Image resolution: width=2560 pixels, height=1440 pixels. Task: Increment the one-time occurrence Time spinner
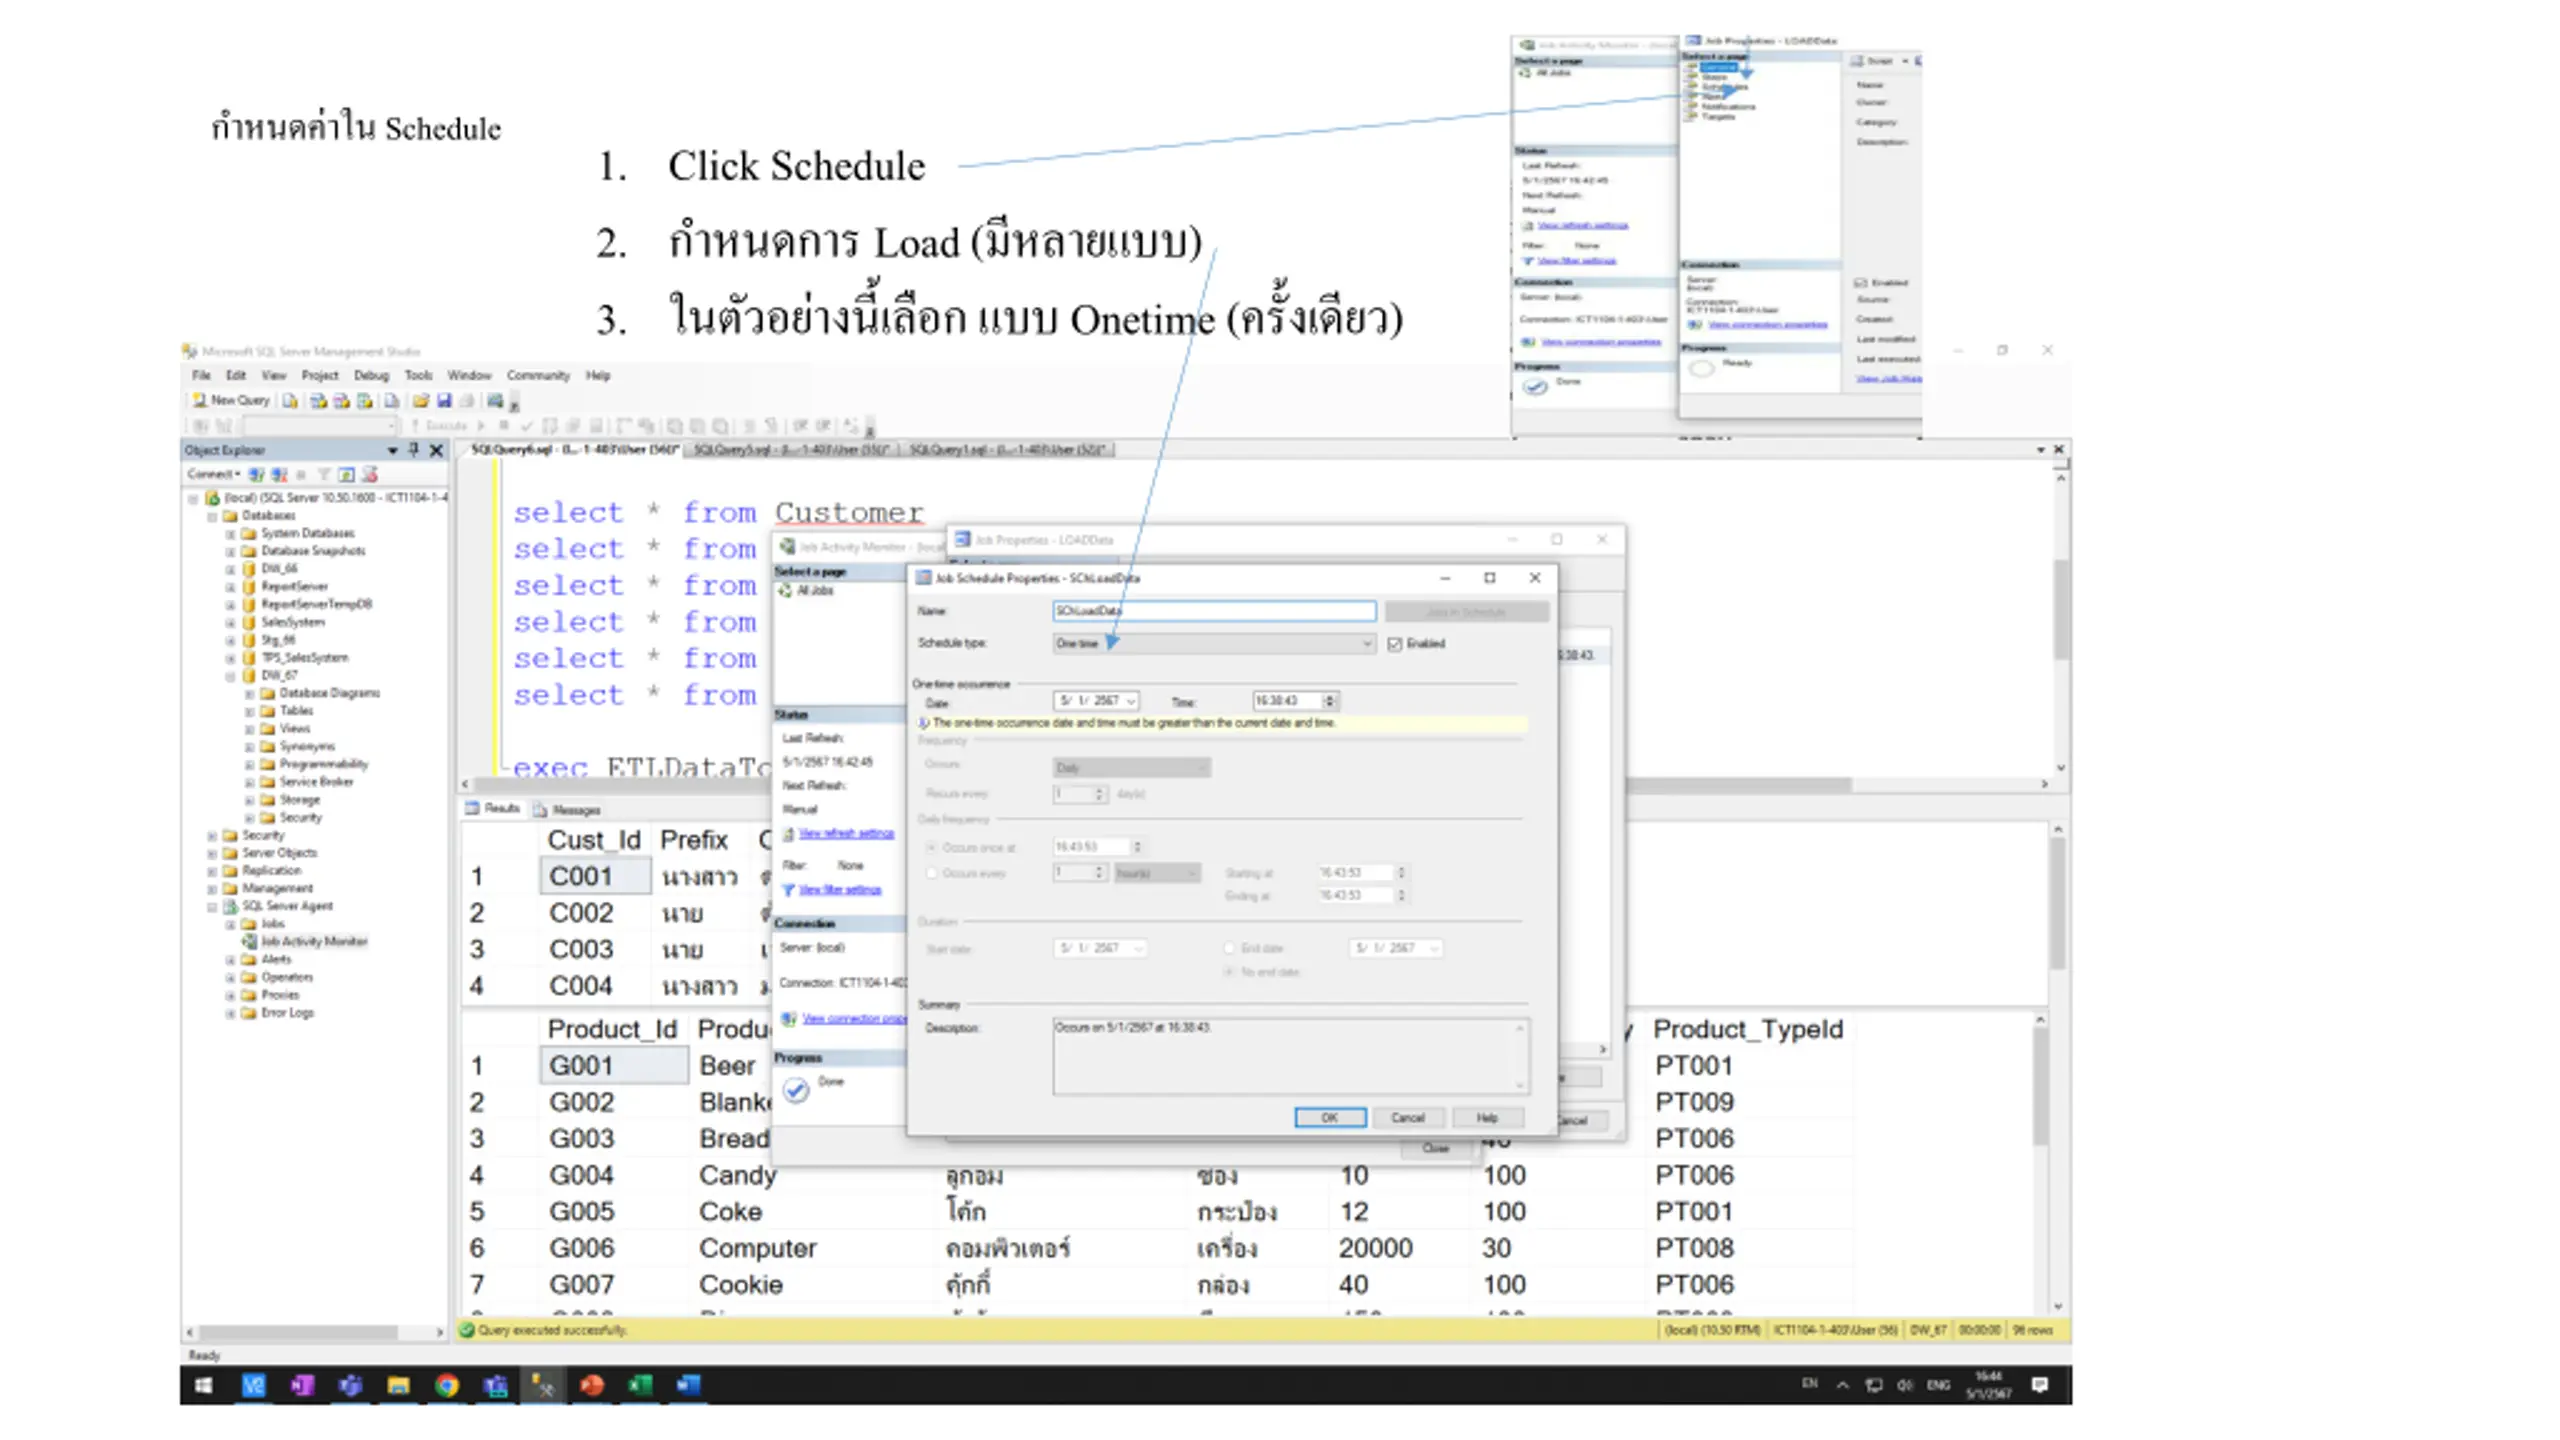point(1330,697)
